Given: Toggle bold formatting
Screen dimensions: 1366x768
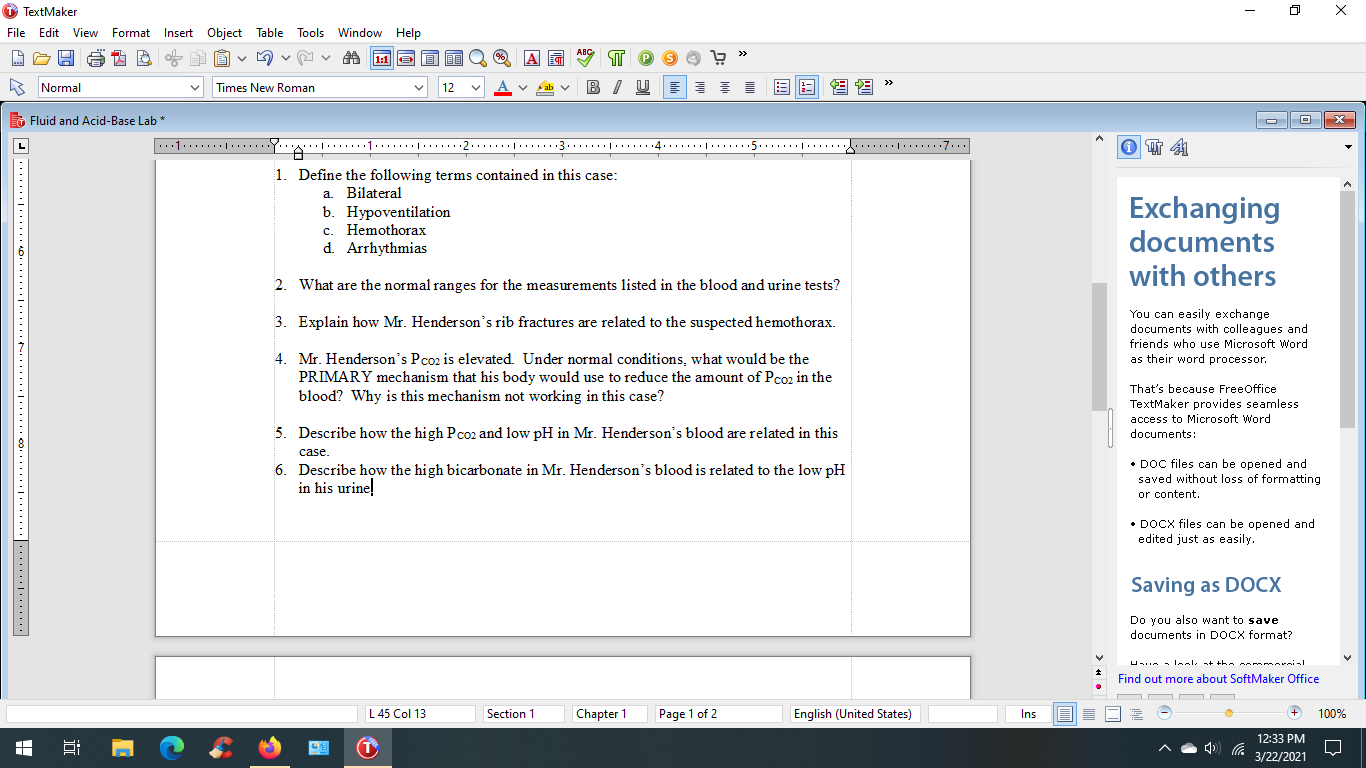Looking at the screenshot, I should pos(591,87).
